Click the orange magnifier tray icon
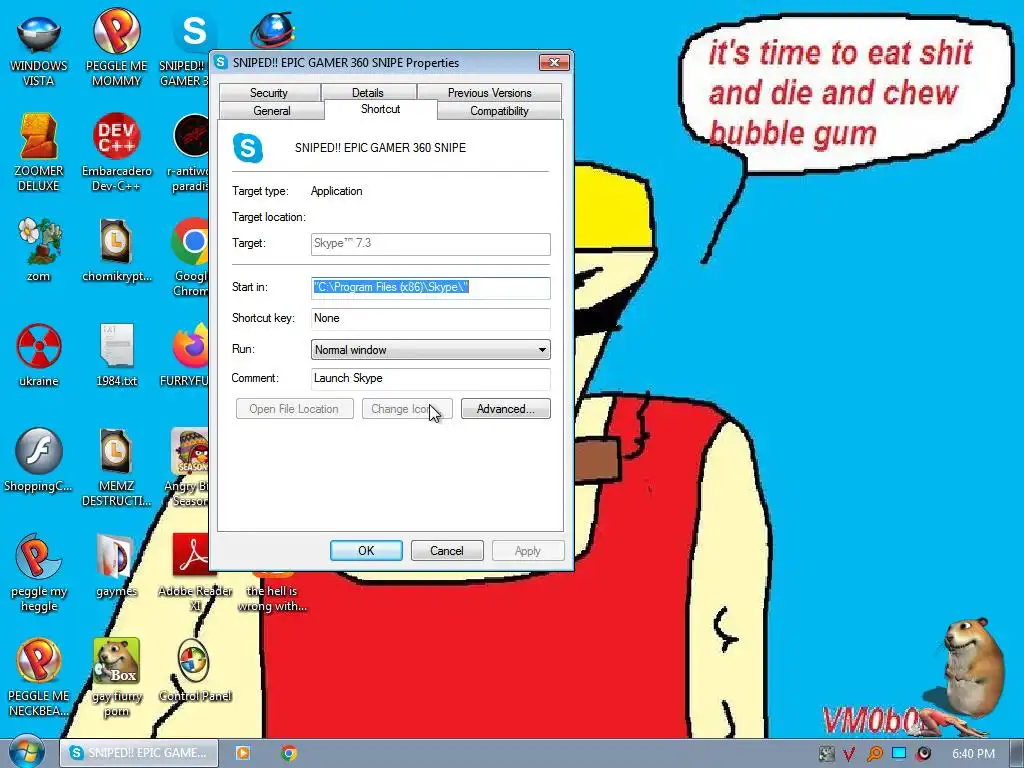This screenshot has width=1024, height=768. coord(874,754)
